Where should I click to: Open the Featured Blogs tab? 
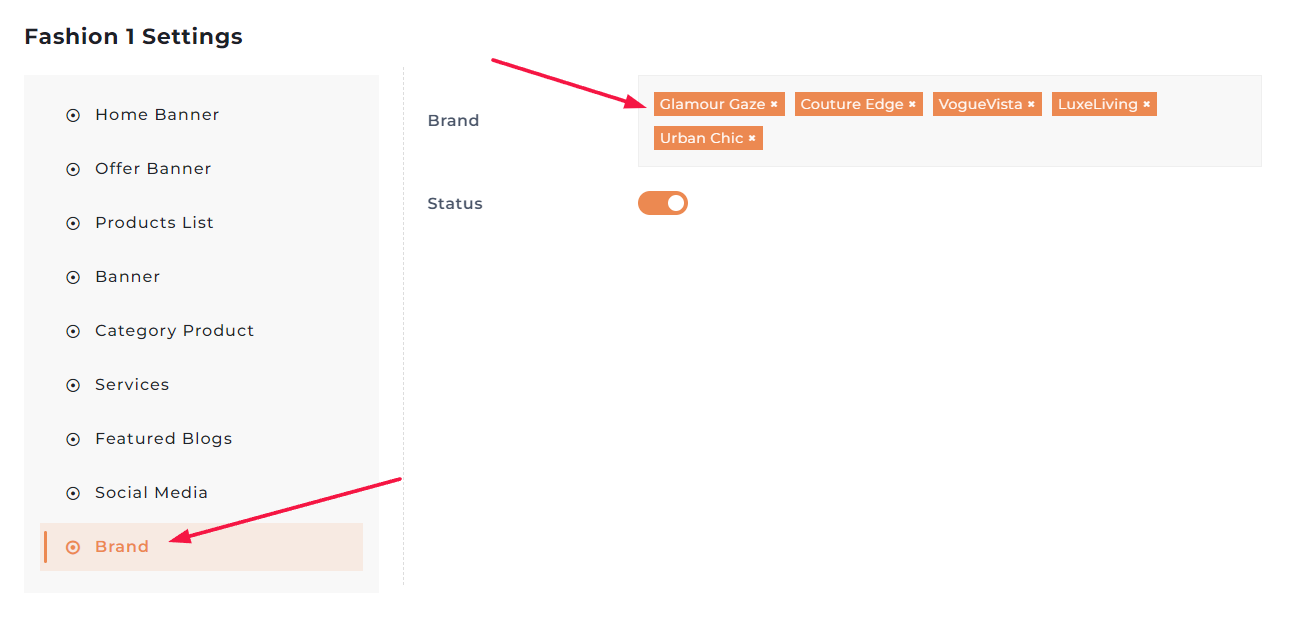pyautogui.click(x=163, y=439)
